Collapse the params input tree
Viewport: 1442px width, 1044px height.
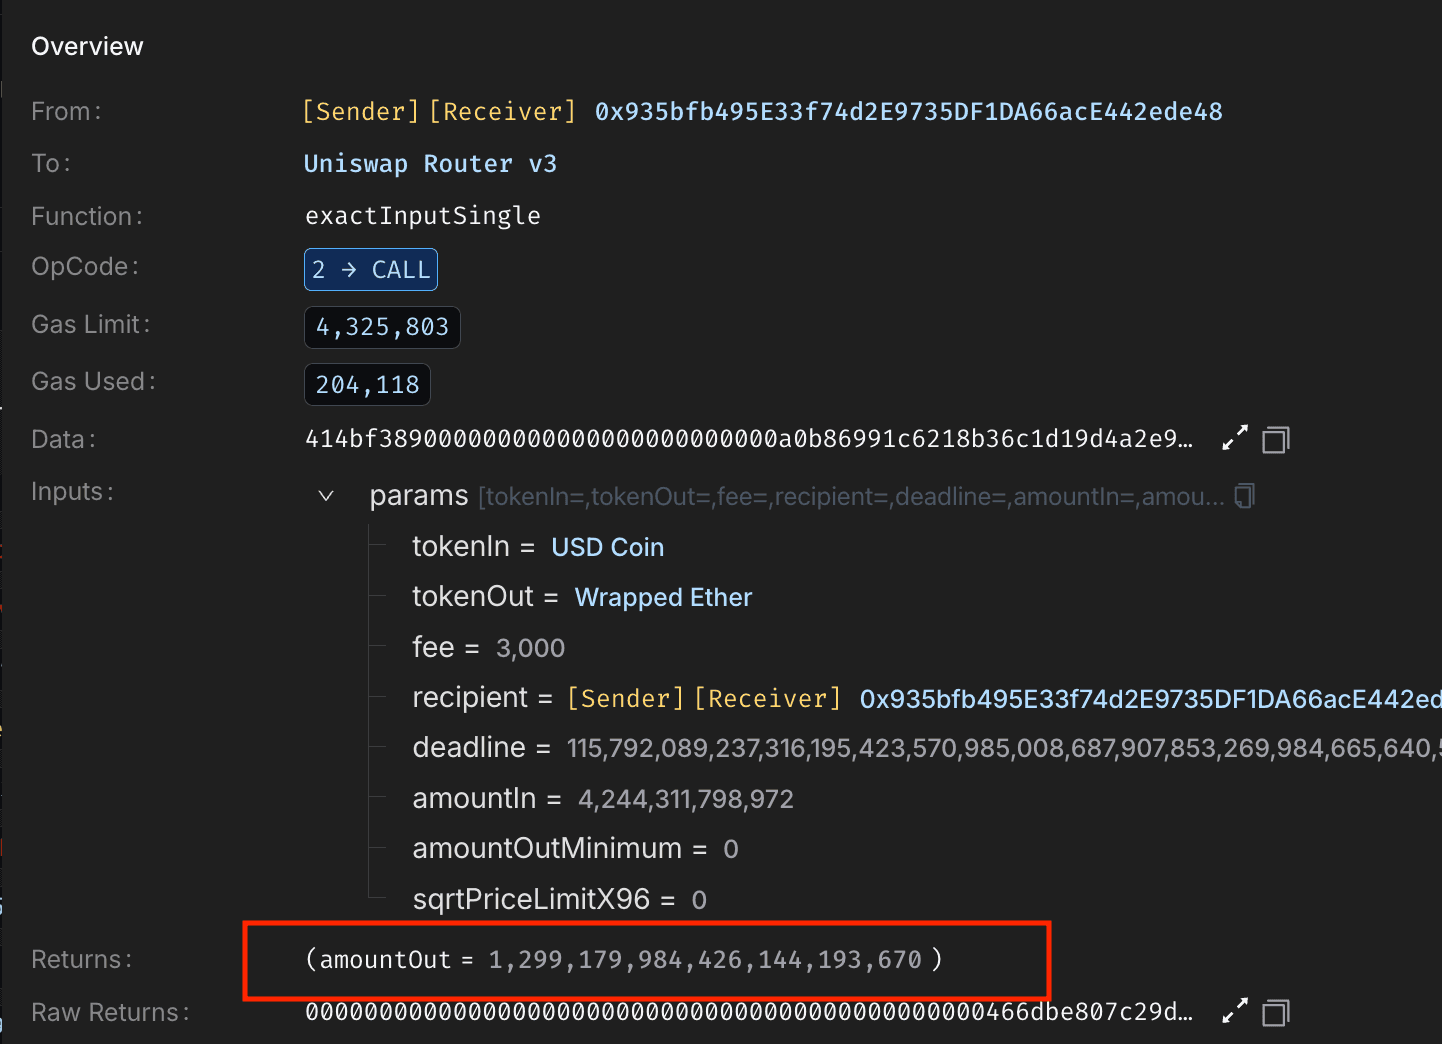pos(324,495)
